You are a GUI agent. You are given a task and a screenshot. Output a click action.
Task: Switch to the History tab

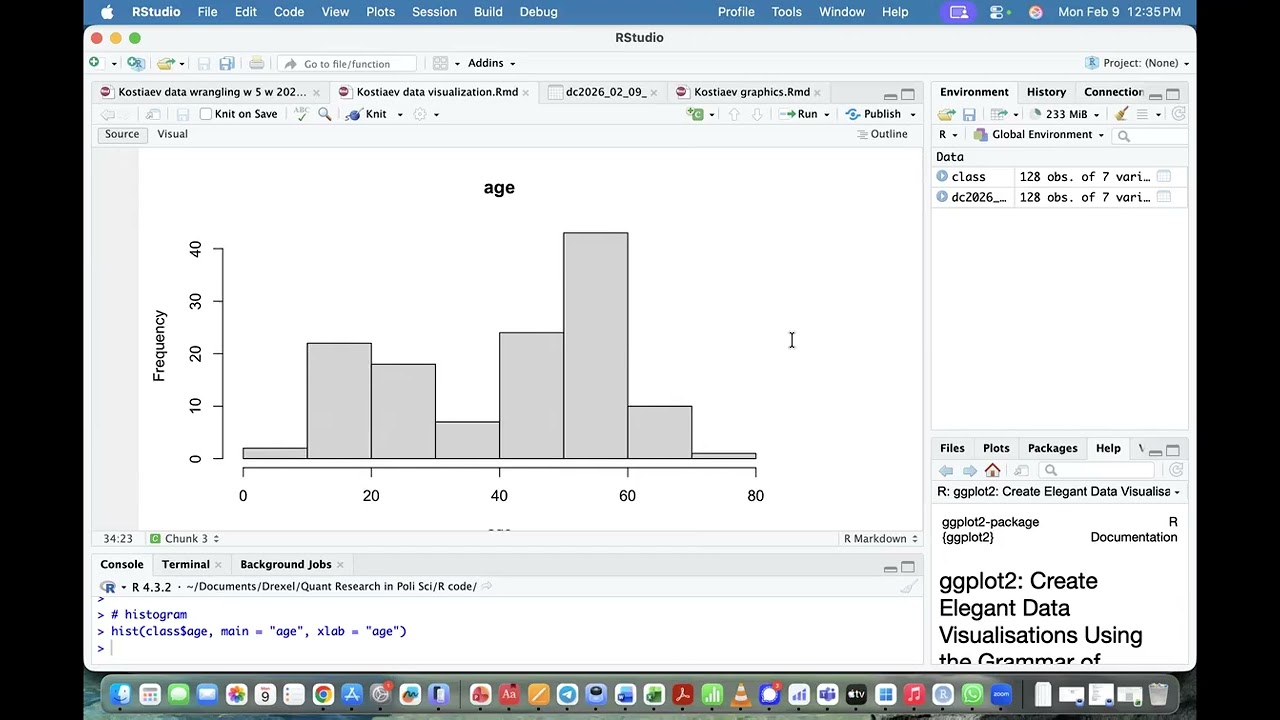pyautogui.click(x=1046, y=92)
